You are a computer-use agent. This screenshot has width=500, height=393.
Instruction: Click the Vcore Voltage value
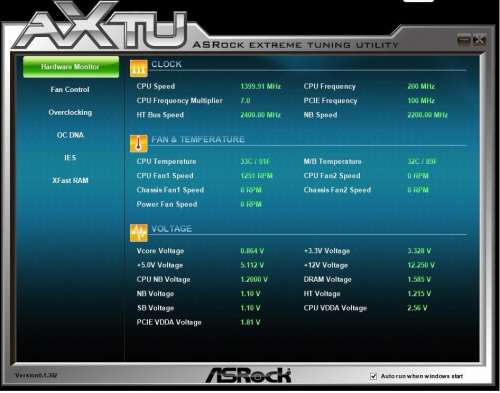[x=252, y=251]
